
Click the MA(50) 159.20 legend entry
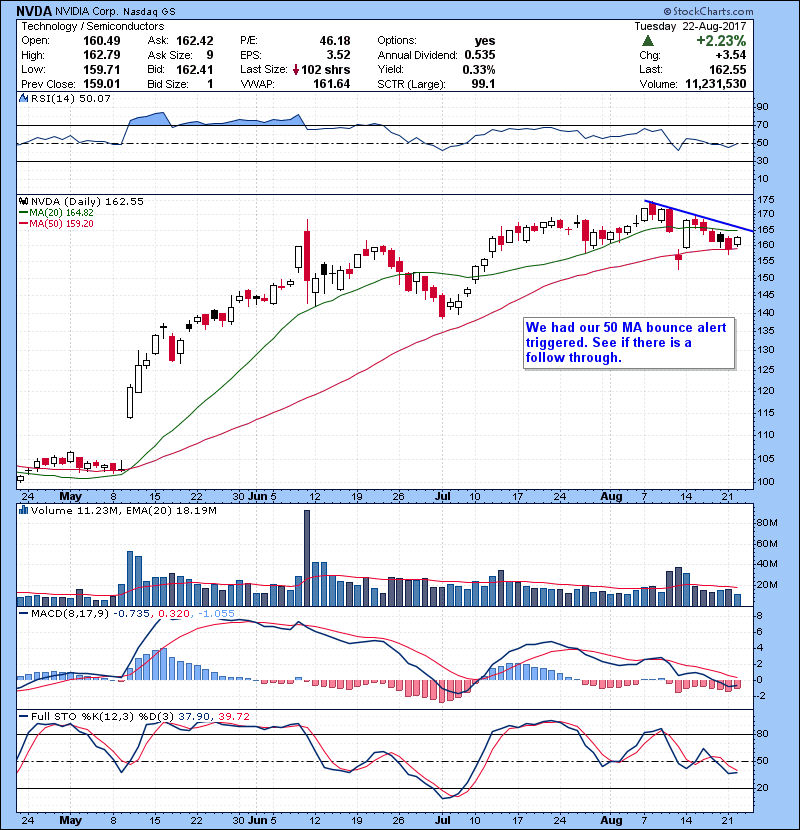[61, 224]
